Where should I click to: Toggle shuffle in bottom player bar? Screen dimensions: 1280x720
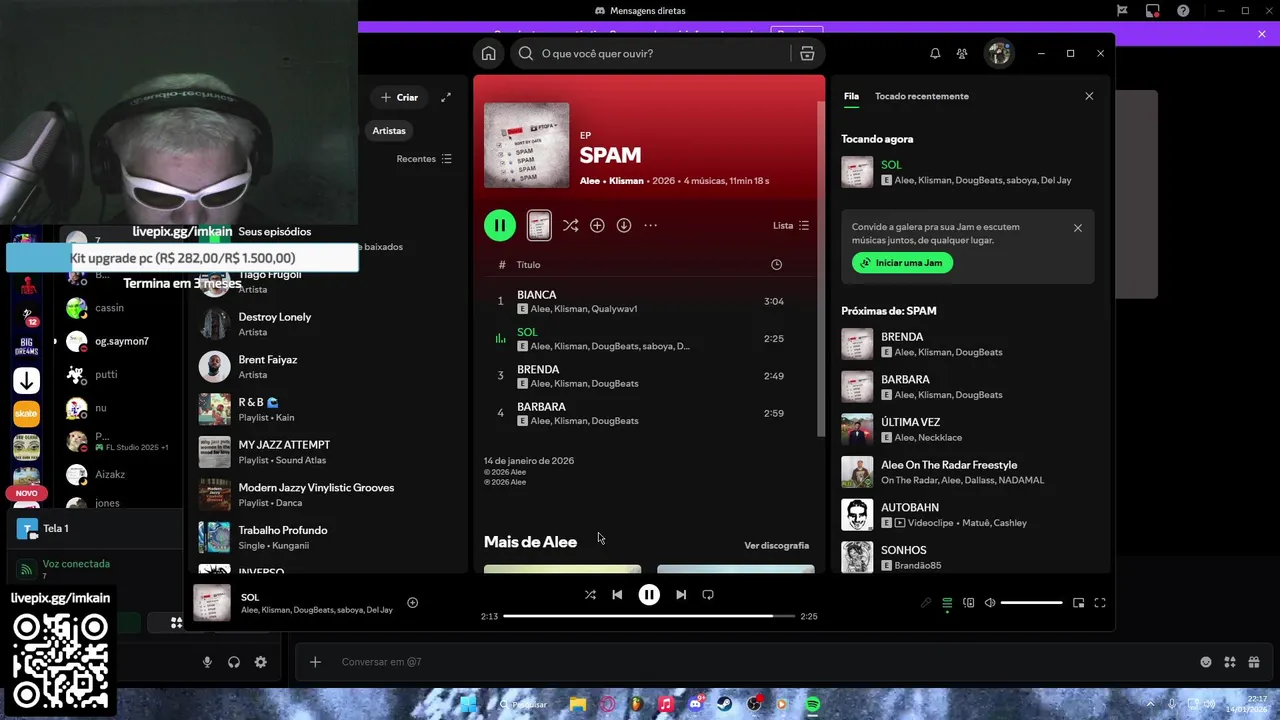(x=590, y=594)
